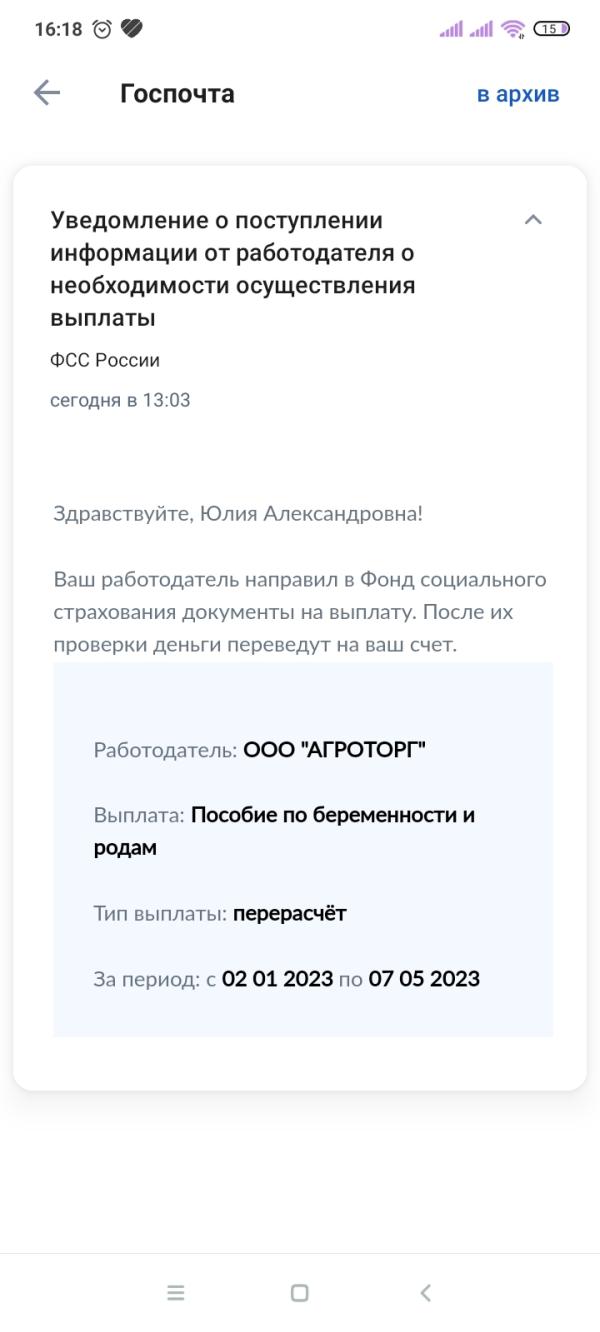Tap the Госпочта screen title
This screenshot has height=1332, width=600.
[x=177, y=93]
